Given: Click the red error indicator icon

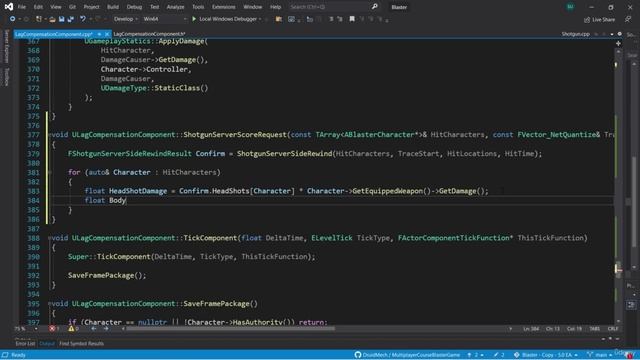Looking at the screenshot, I should pos(52,329).
